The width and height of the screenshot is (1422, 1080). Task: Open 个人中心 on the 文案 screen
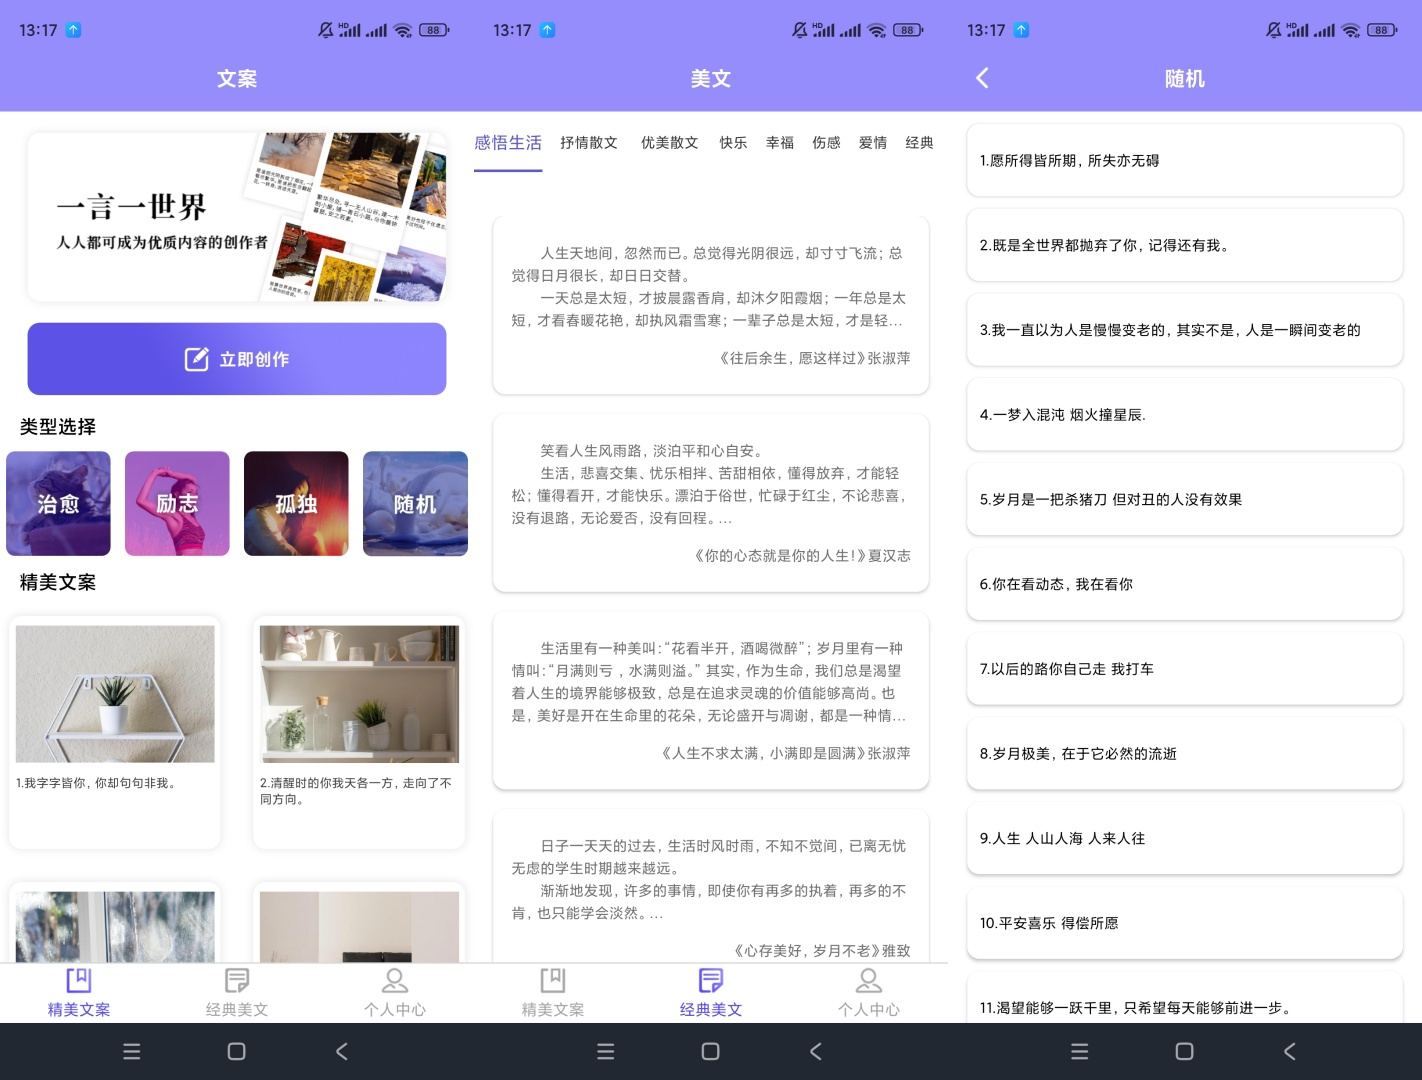click(x=394, y=992)
